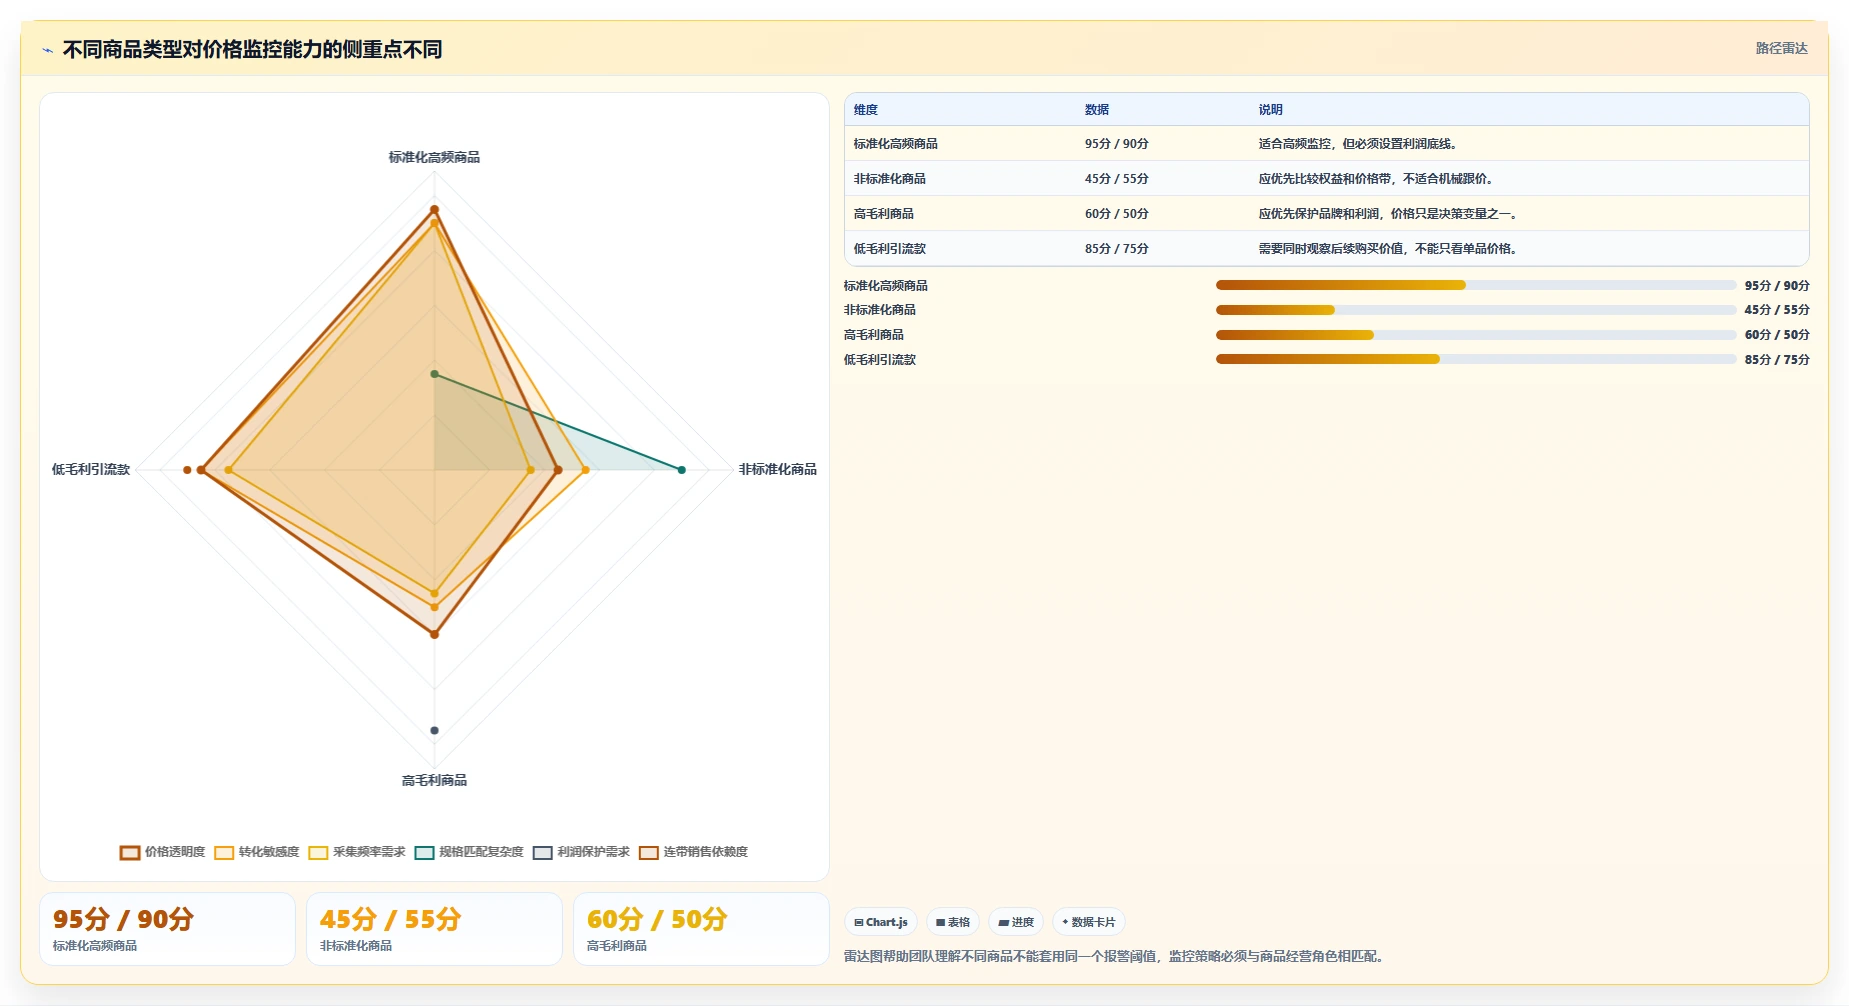The width and height of the screenshot is (1849, 1006).
Task: Click the table cell 95分 / 90分
Action: pos(1117,144)
